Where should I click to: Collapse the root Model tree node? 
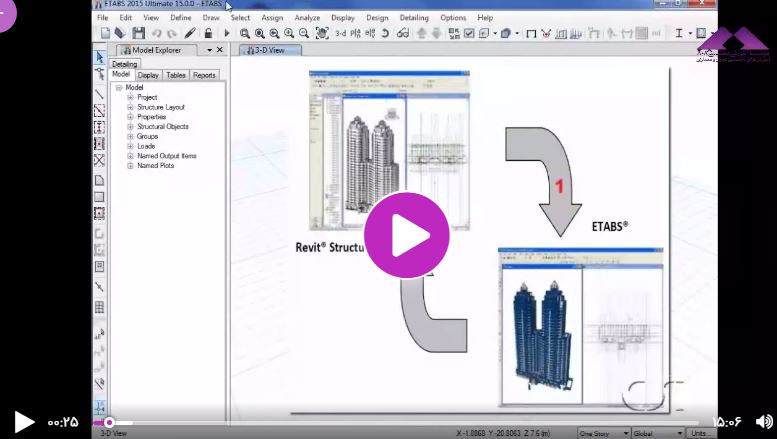tap(119, 87)
